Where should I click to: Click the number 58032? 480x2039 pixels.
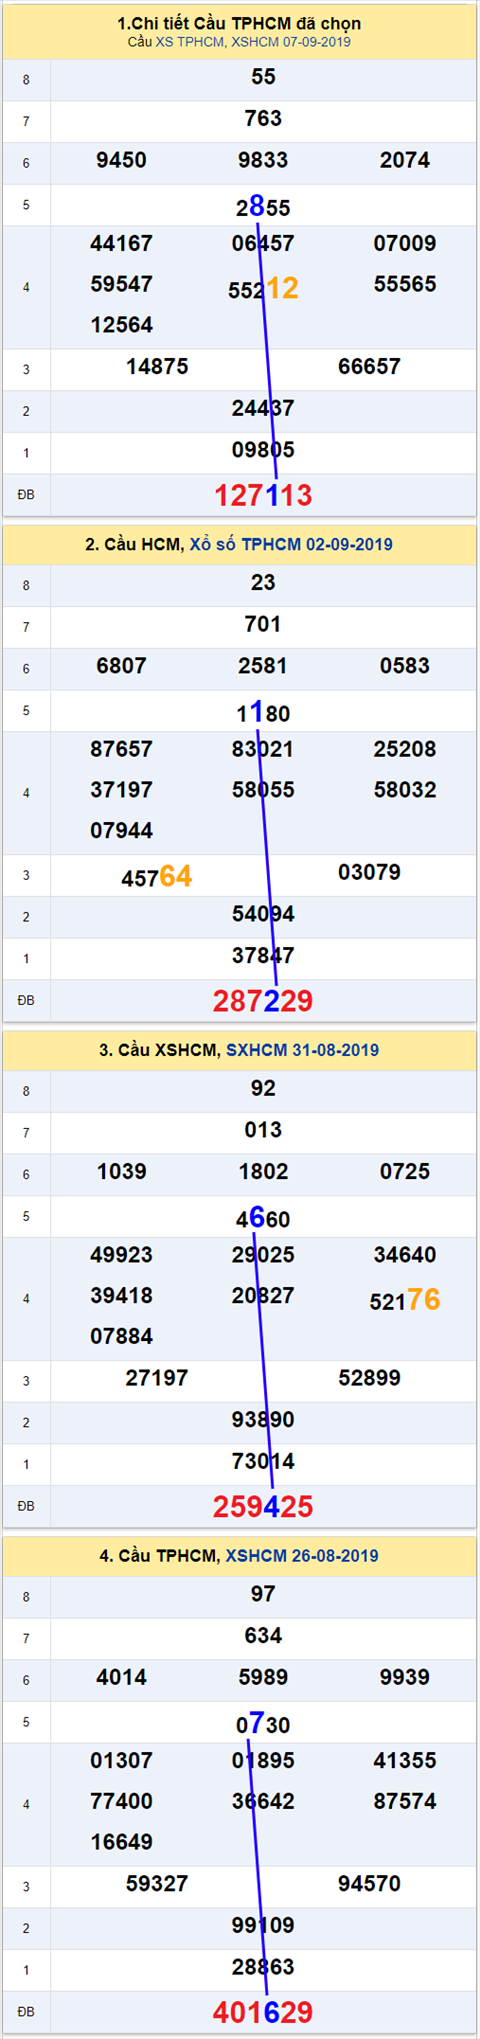(405, 790)
